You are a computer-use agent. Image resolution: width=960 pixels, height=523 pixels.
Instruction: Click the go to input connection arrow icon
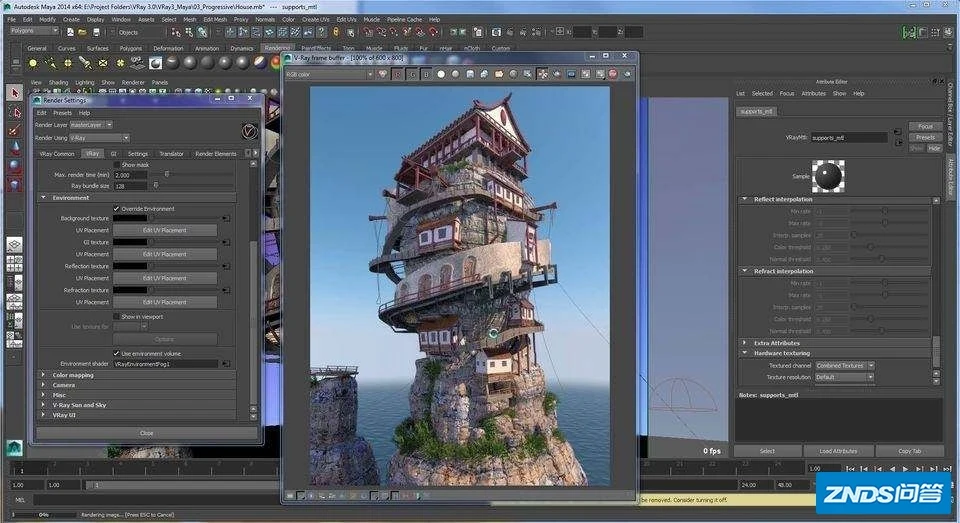coord(898,132)
